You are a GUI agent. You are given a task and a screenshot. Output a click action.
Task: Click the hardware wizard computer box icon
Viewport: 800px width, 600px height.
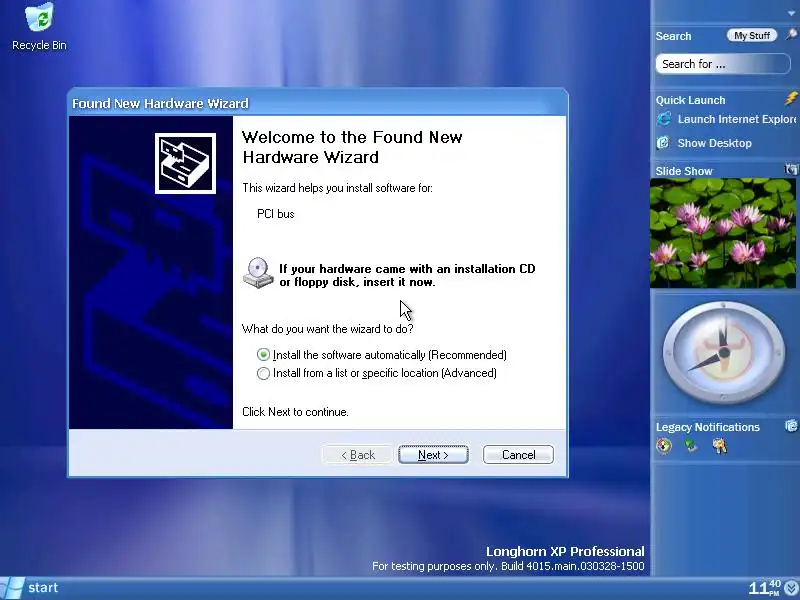[185, 163]
